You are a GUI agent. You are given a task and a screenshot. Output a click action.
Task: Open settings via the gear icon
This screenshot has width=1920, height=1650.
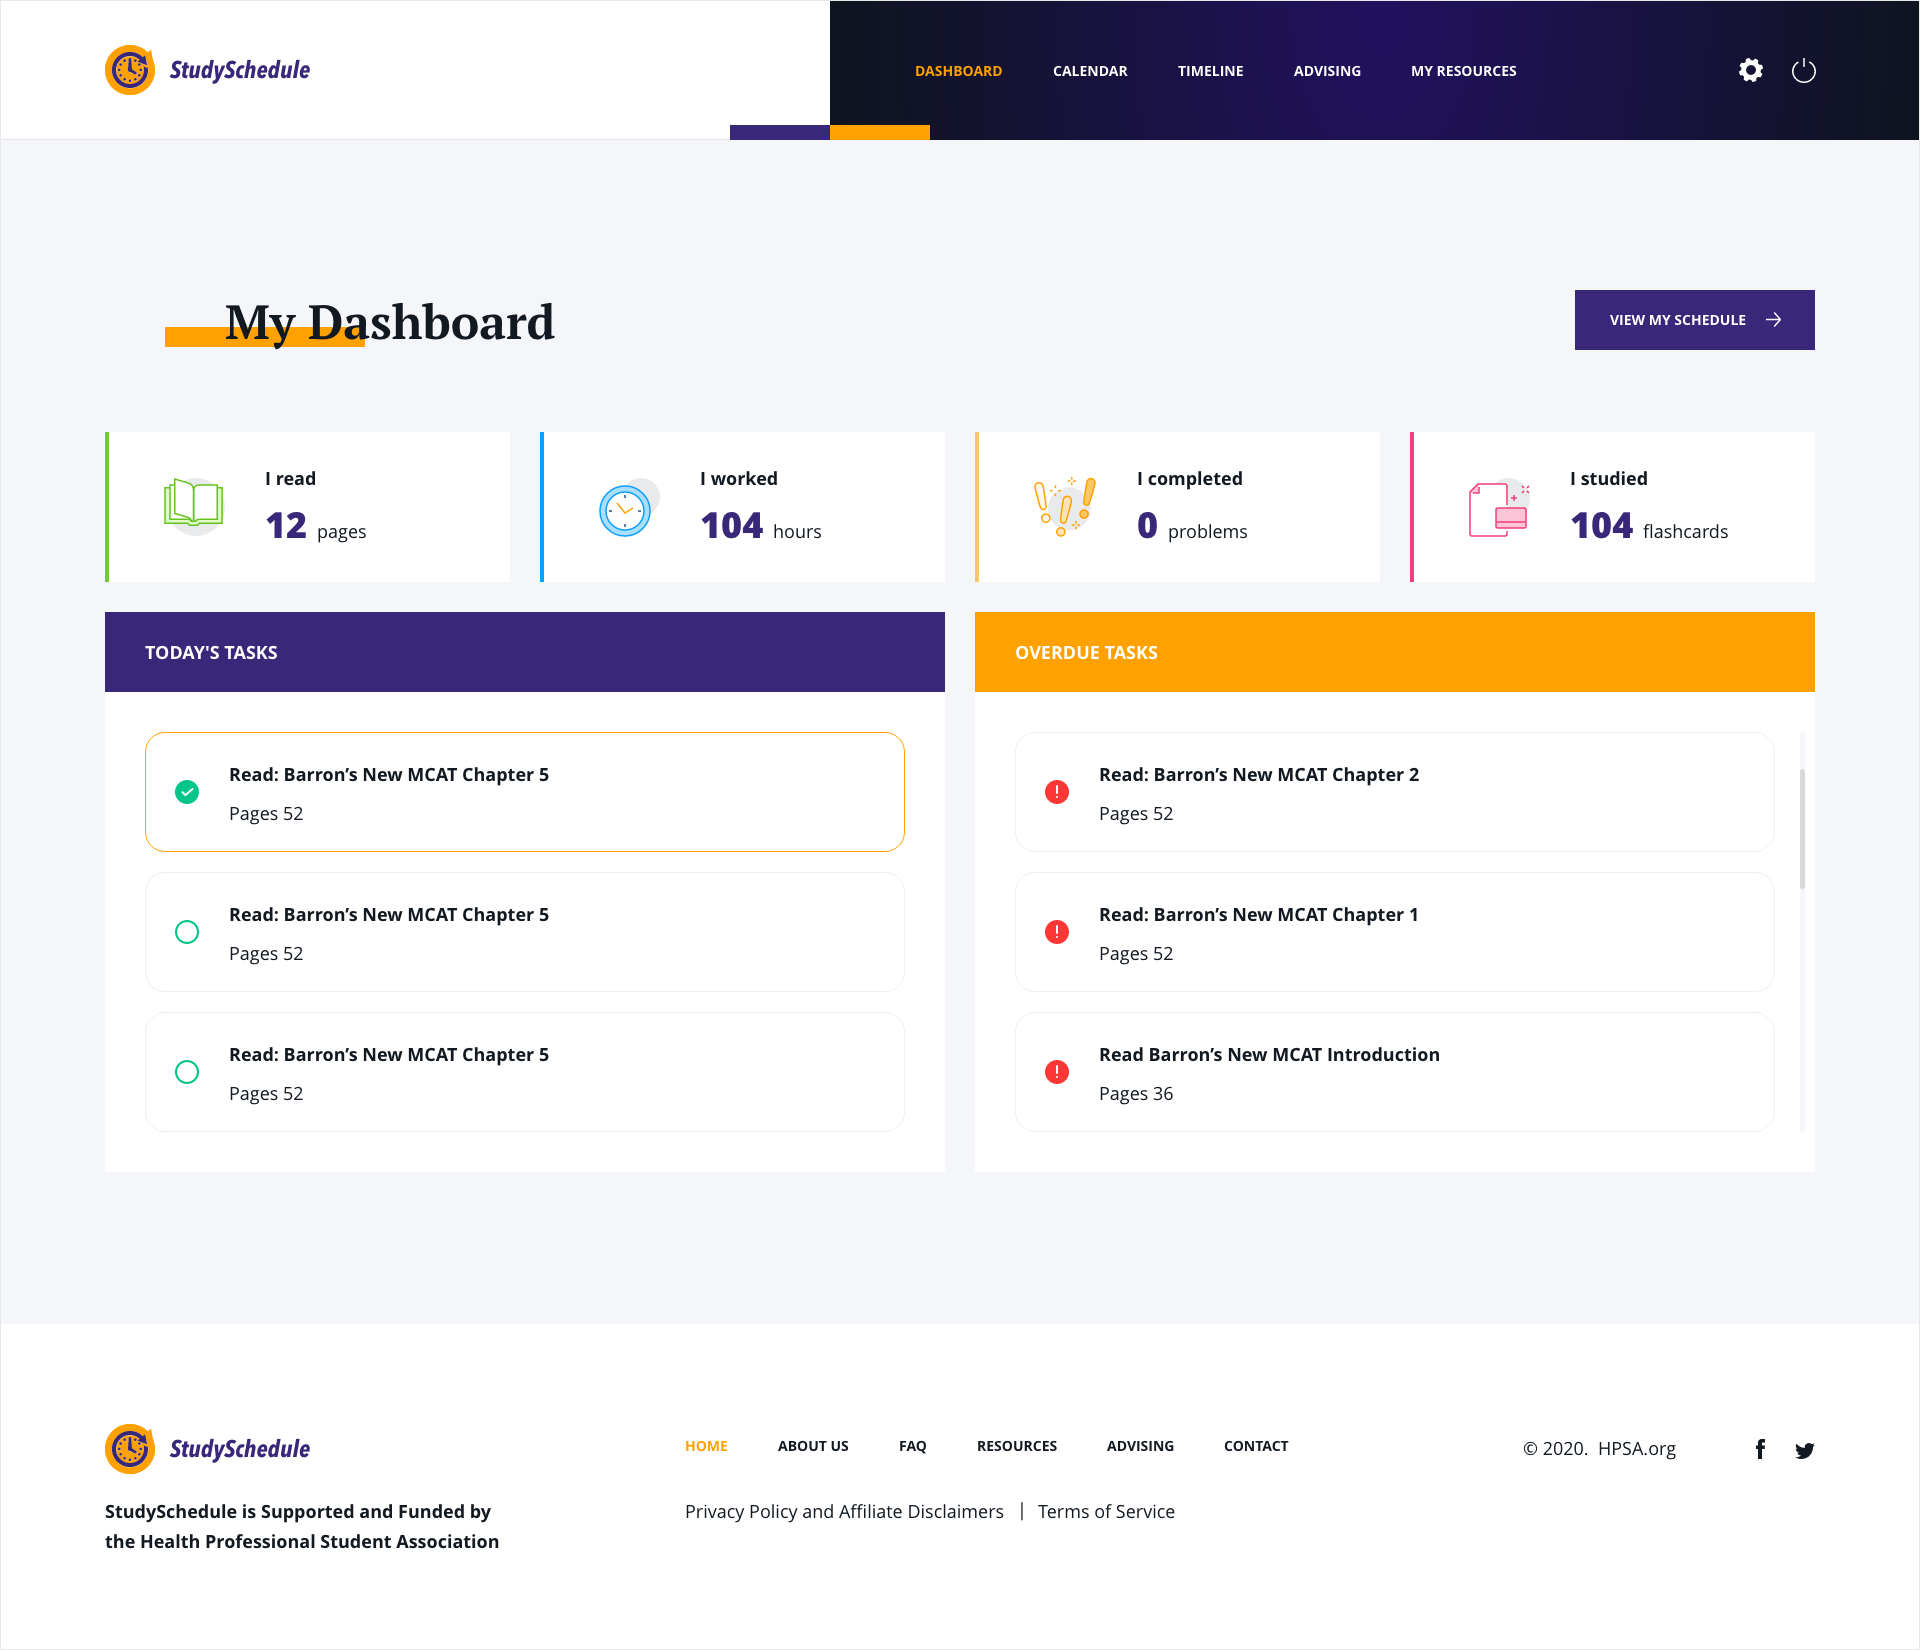1750,70
